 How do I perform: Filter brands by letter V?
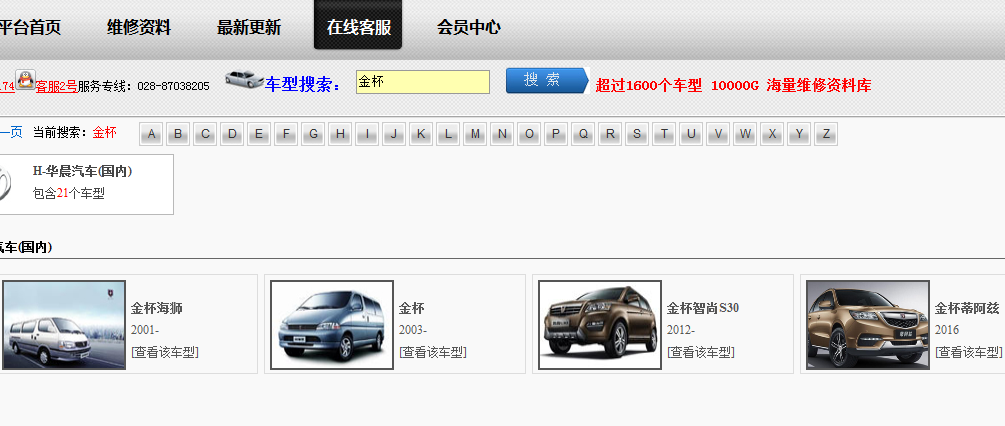coord(717,135)
